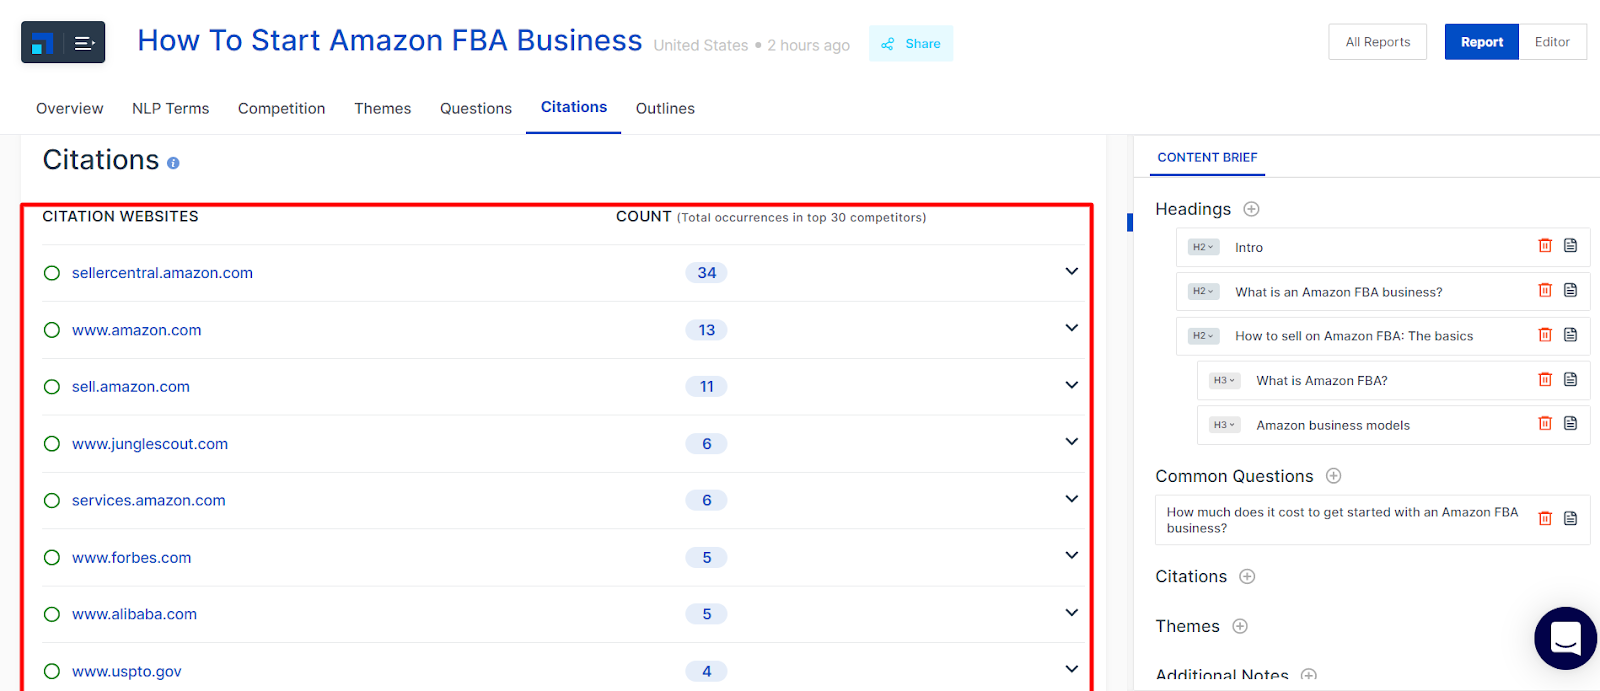1600x691 pixels.
Task: Select the www.alibaba.com citation circle
Action: [52, 614]
